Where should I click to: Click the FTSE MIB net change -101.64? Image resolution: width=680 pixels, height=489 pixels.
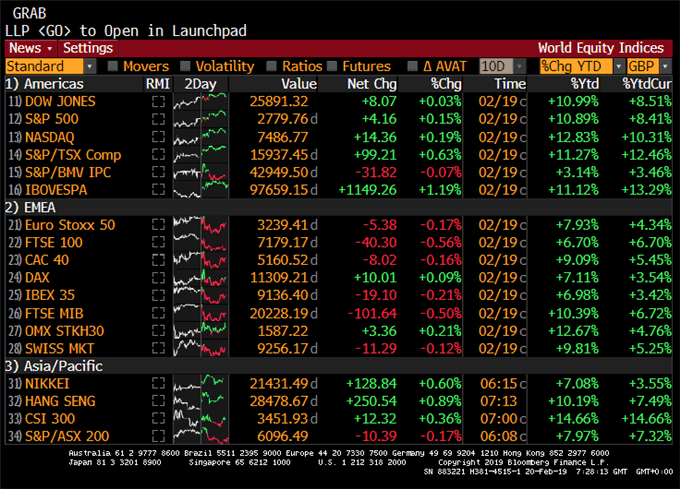(x=372, y=313)
